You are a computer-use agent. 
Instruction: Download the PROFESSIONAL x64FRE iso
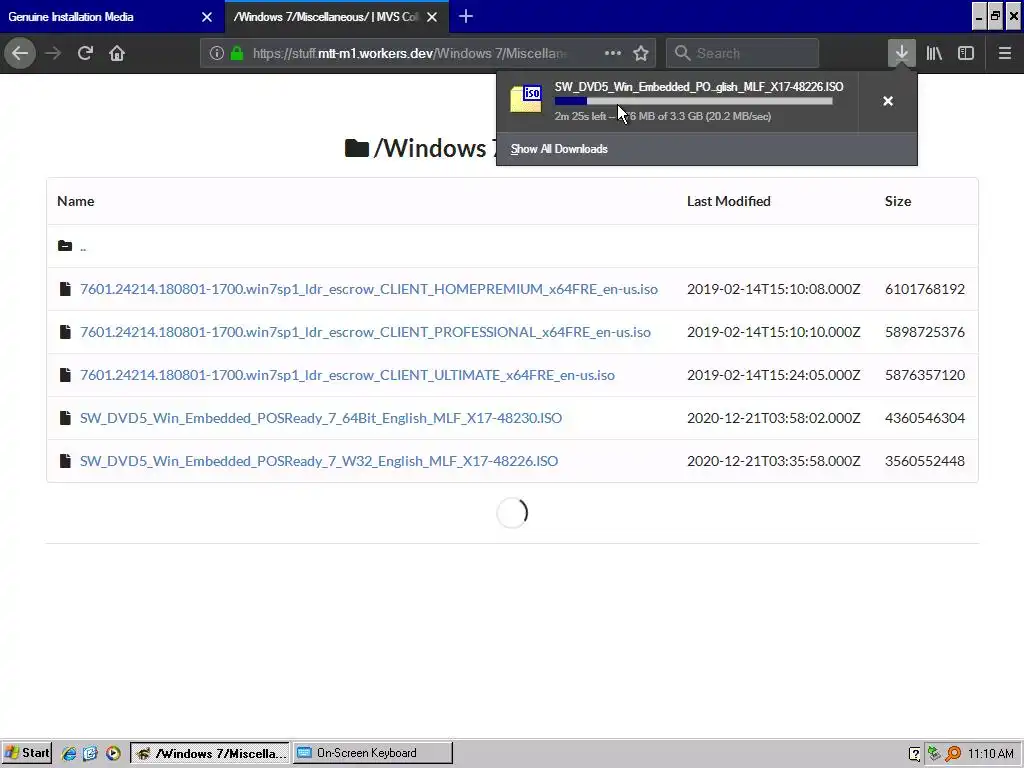click(x=365, y=332)
